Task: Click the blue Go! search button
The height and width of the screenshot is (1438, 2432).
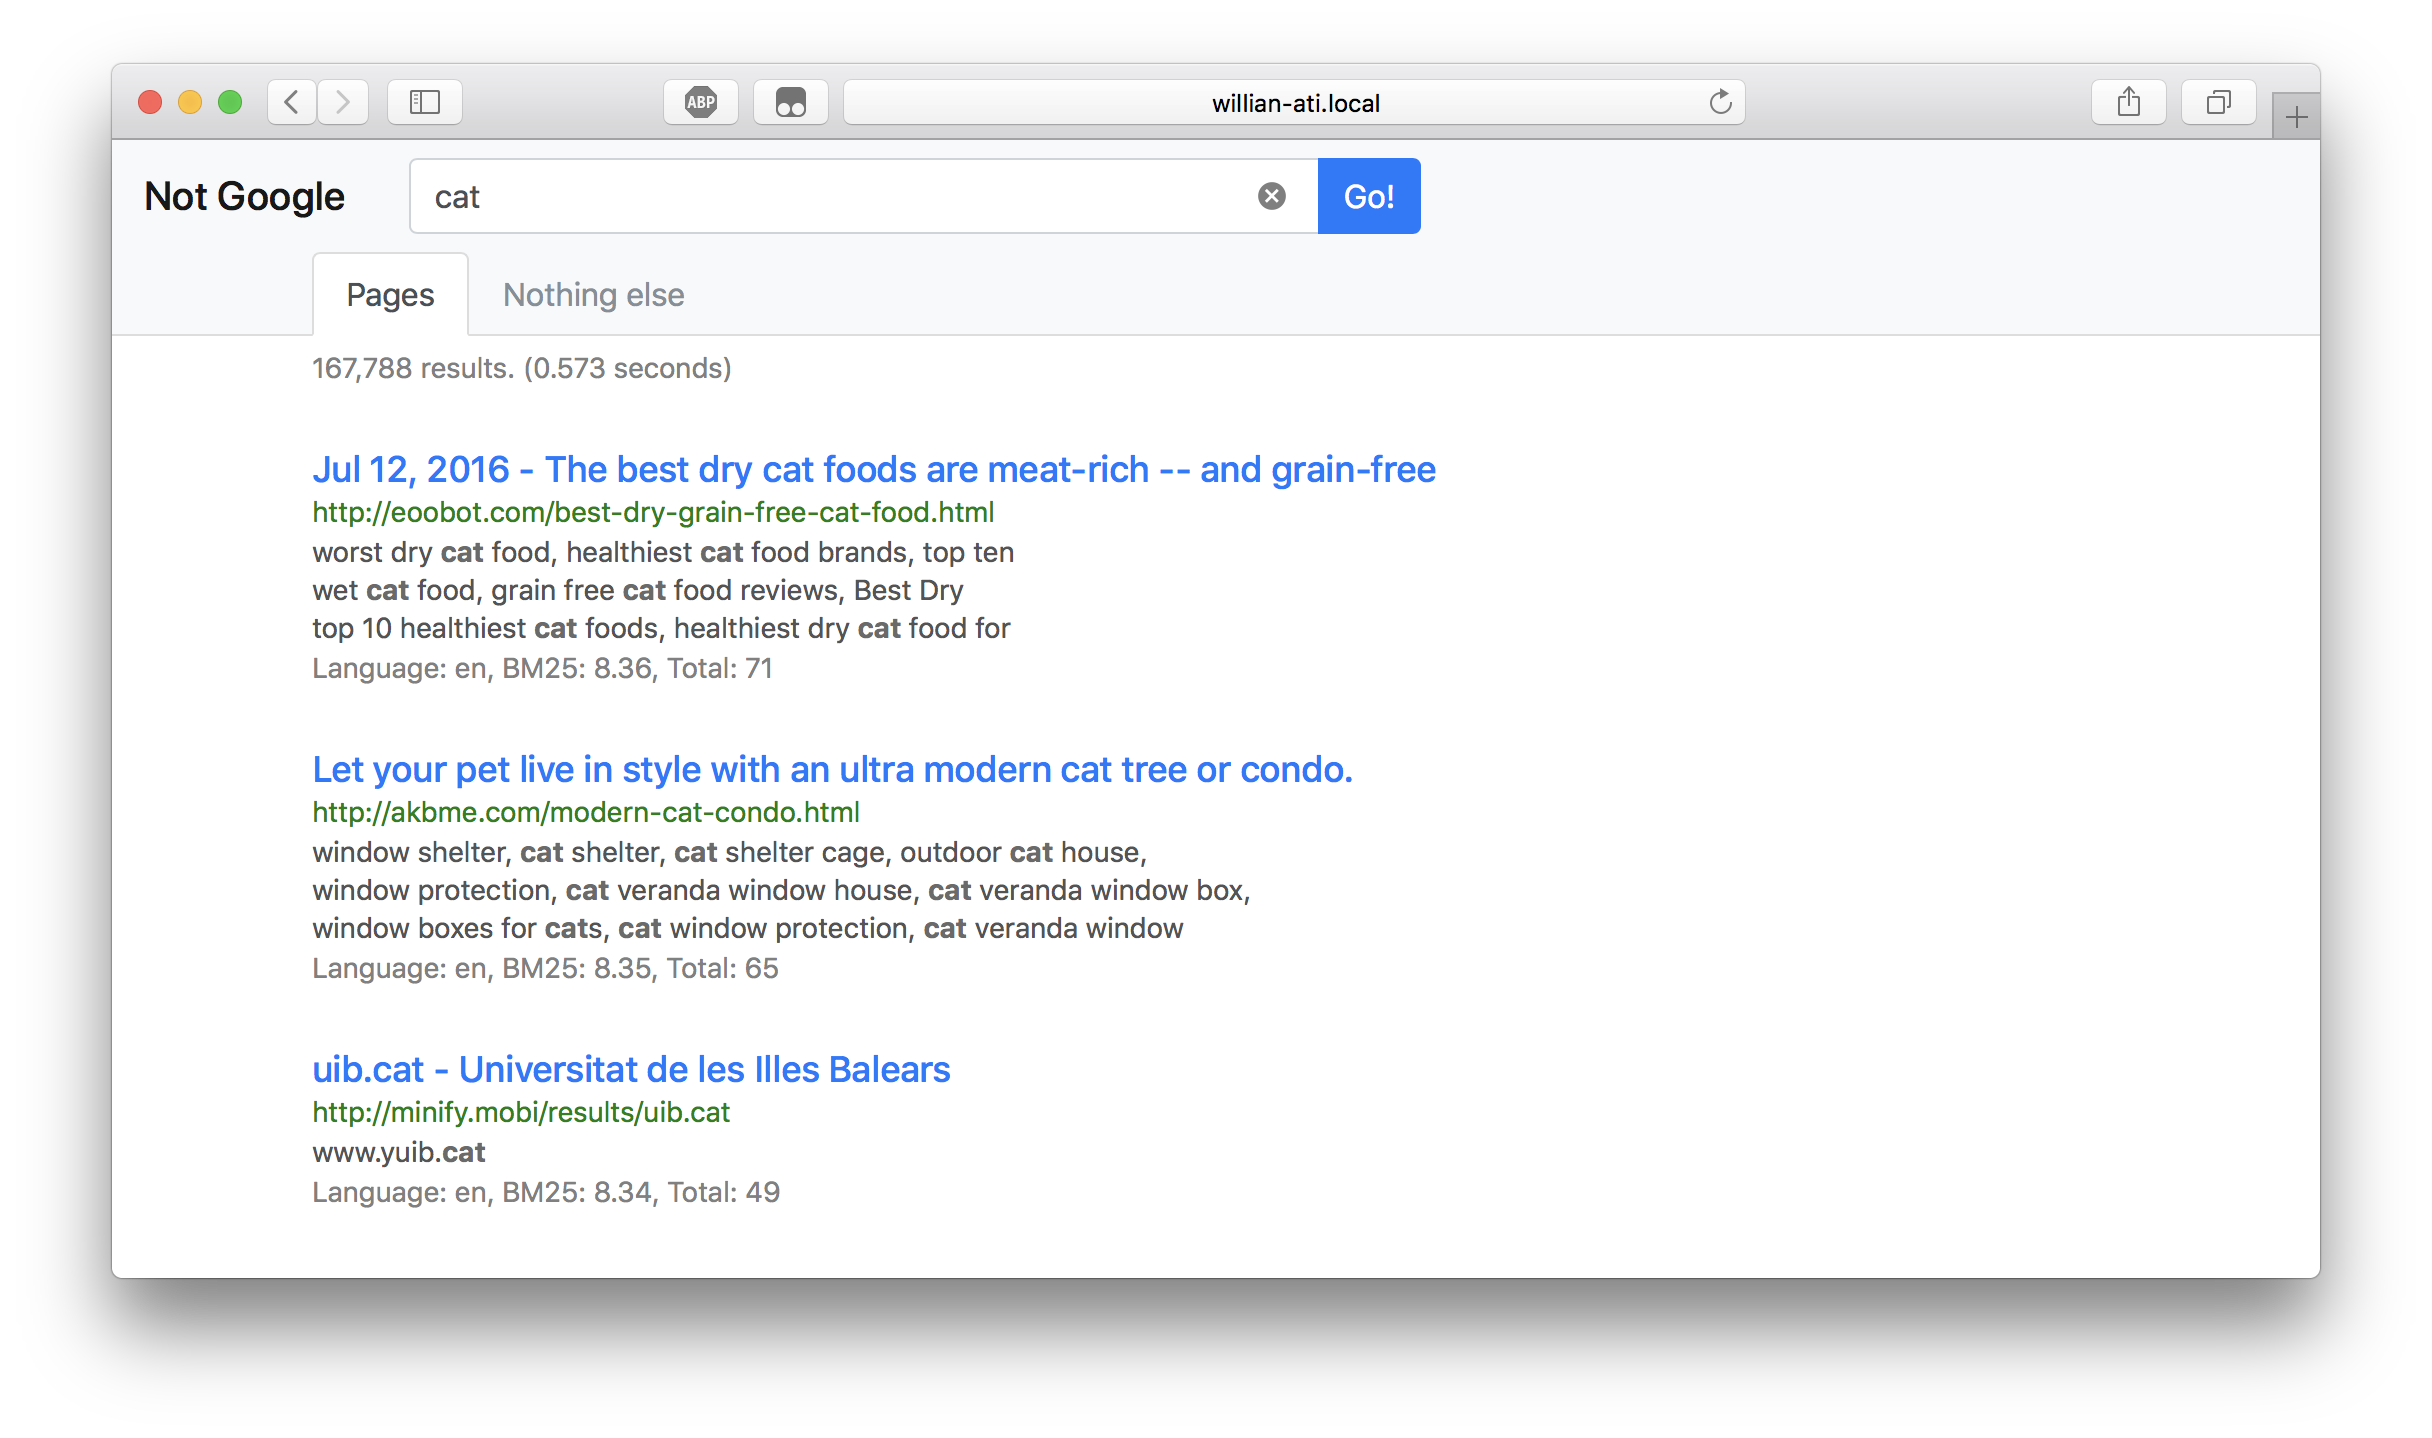Action: coord(1369,196)
